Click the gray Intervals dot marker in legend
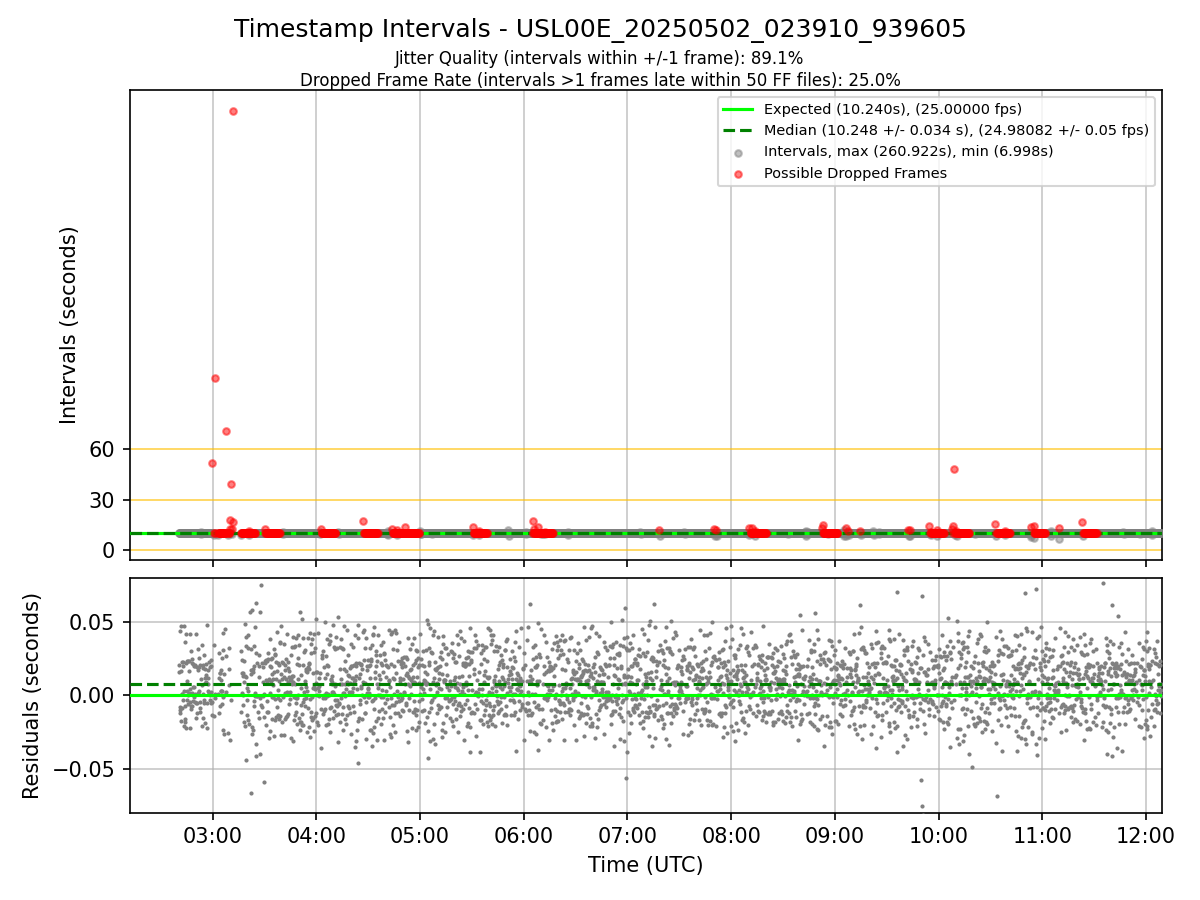This screenshot has width=1200, height=900. click(738, 152)
